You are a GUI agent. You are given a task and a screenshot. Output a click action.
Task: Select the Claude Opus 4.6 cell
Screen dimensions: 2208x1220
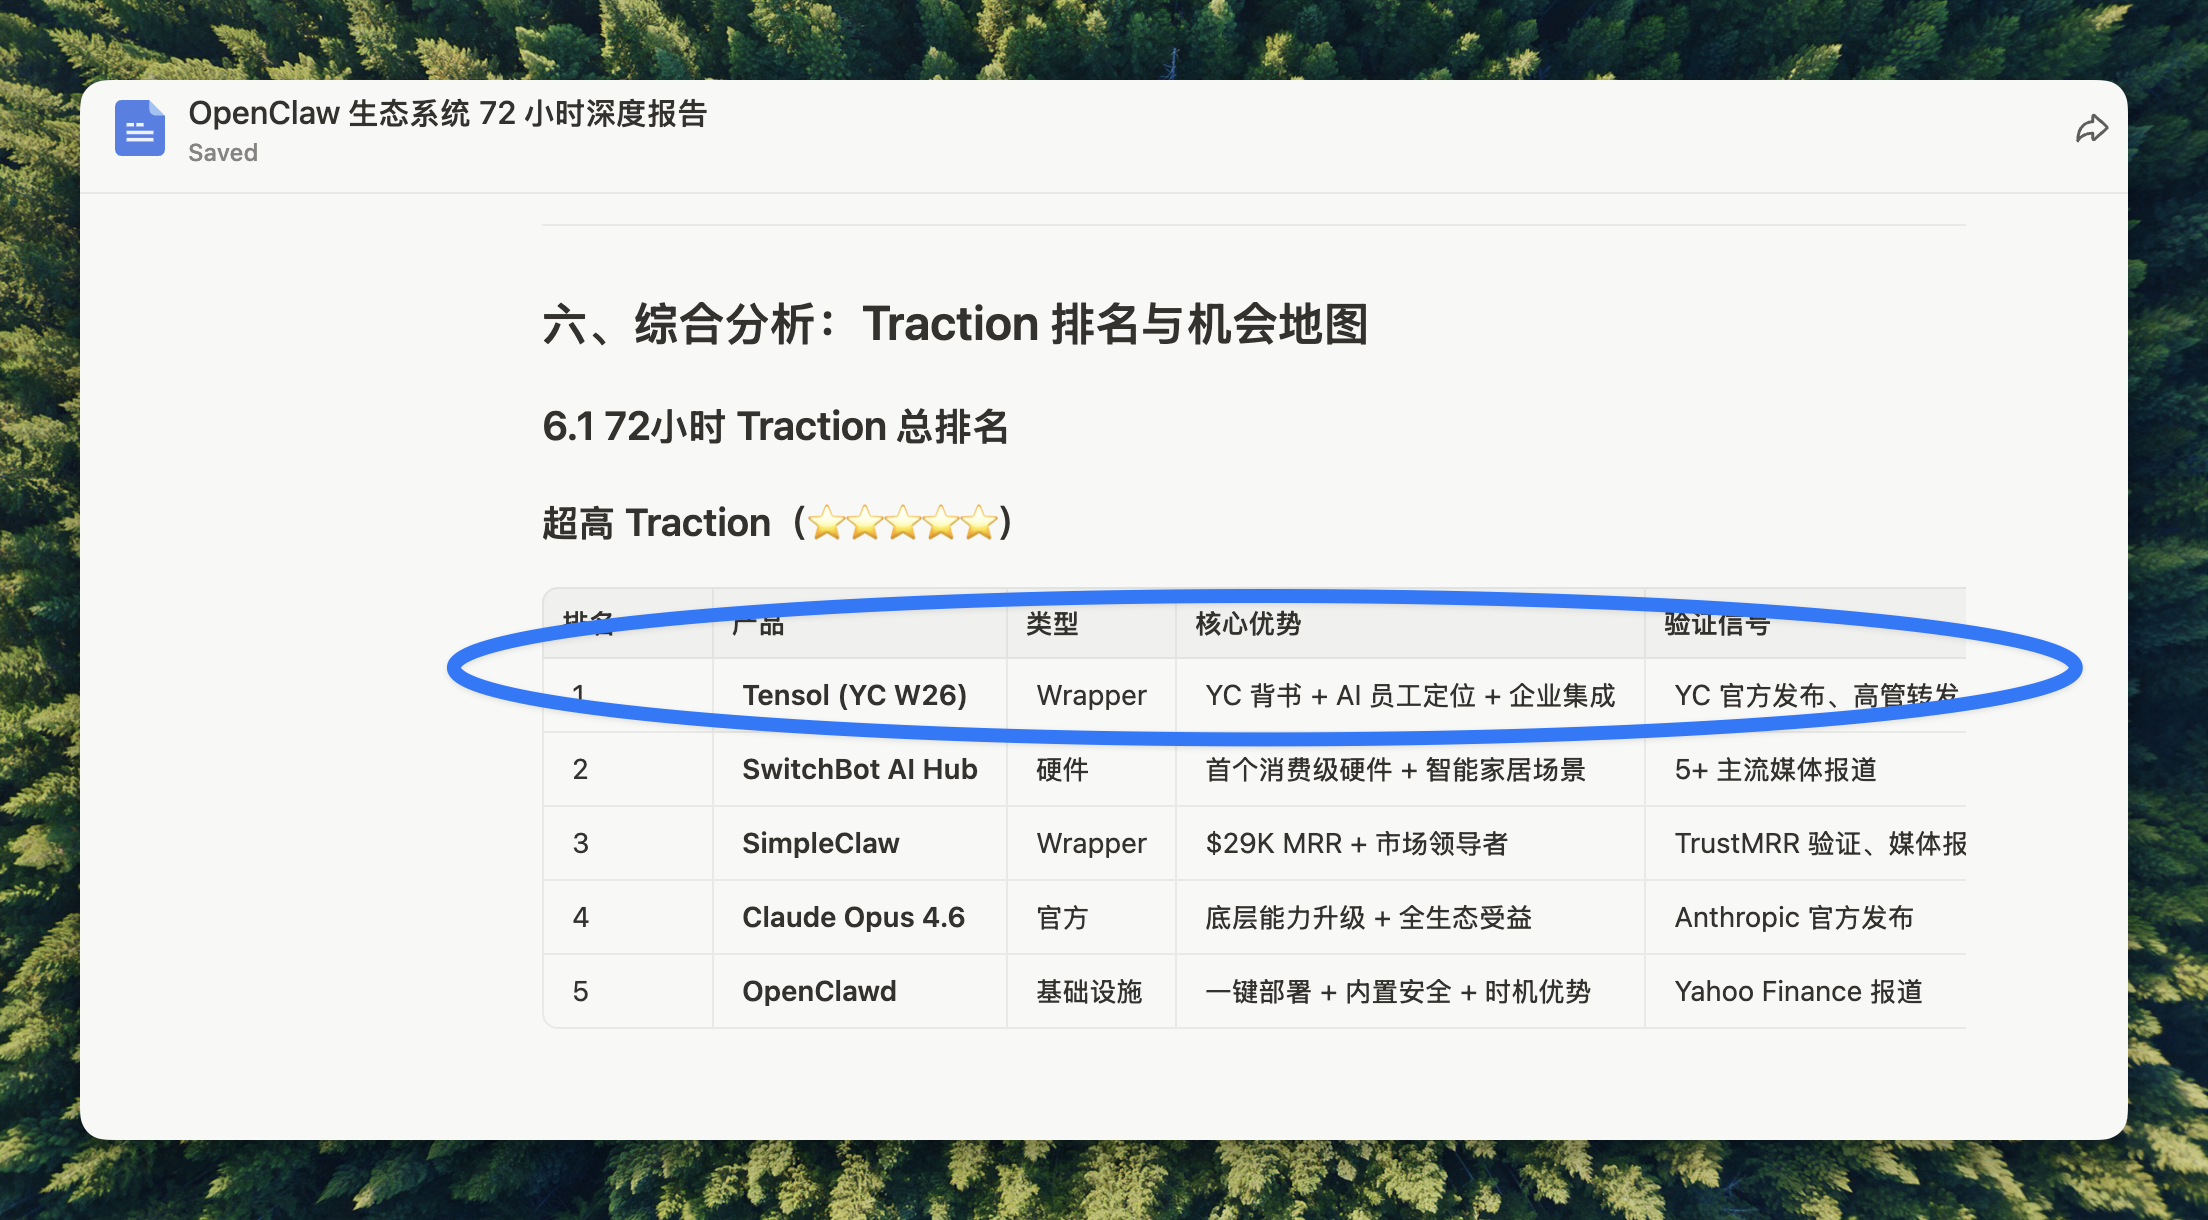853,917
